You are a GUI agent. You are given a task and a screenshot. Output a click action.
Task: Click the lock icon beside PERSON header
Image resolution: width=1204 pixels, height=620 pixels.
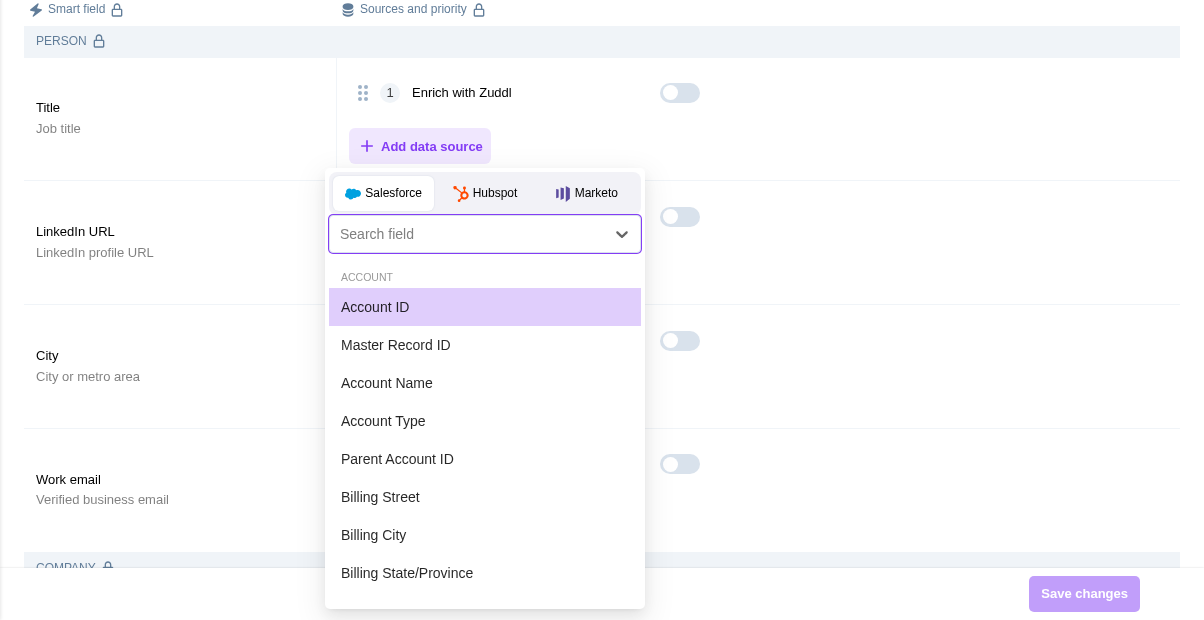(x=99, y=41)
